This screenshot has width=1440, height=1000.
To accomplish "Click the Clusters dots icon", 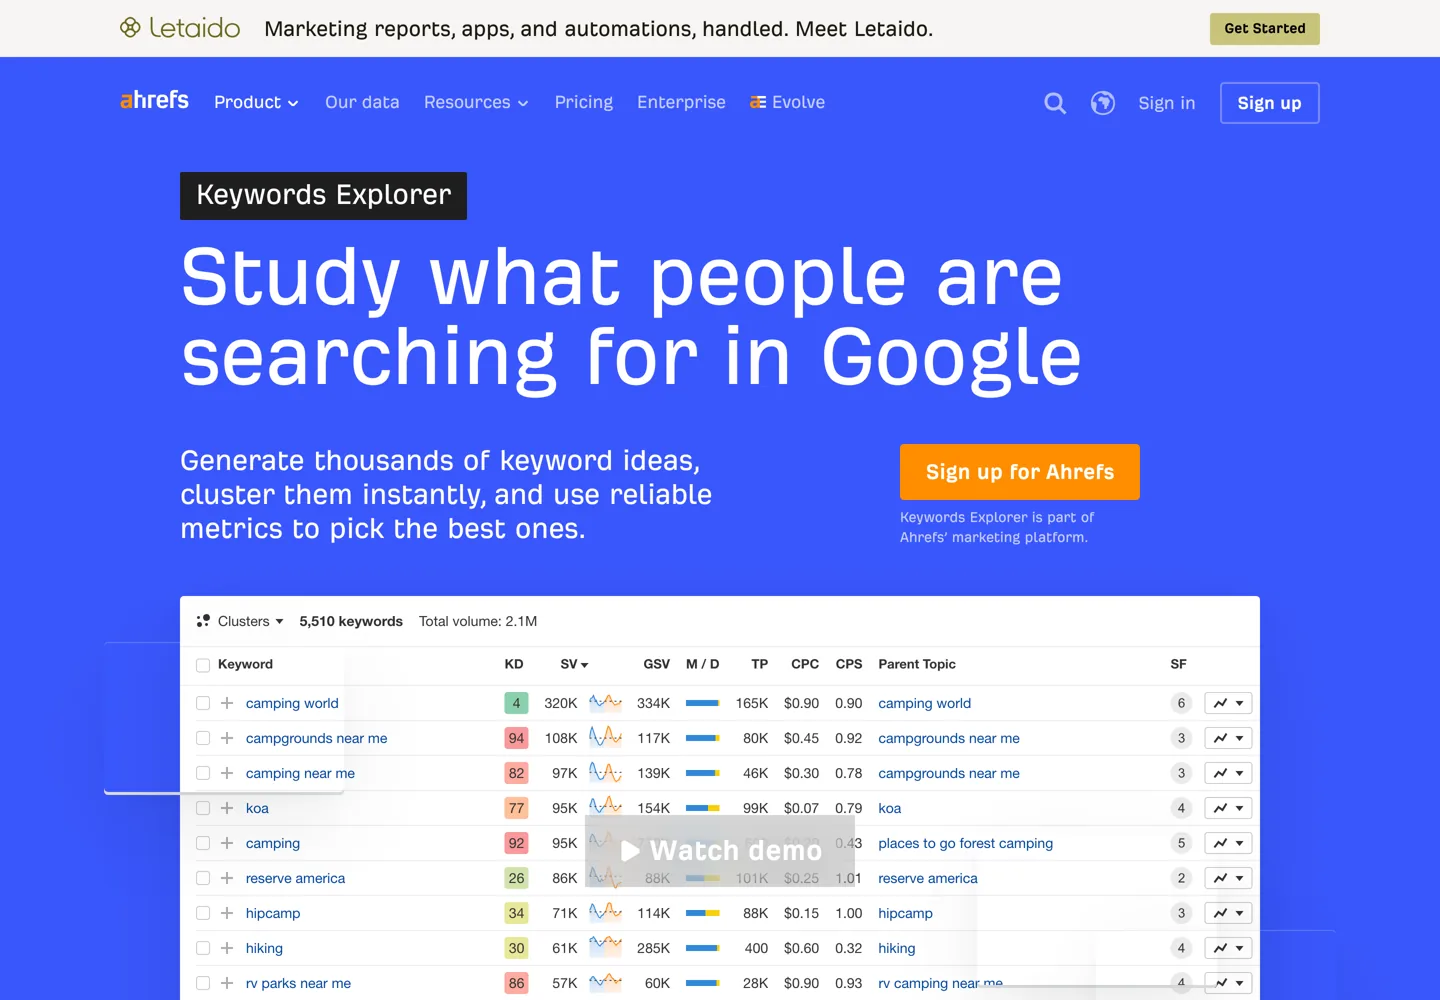I will tap(203, 621).
